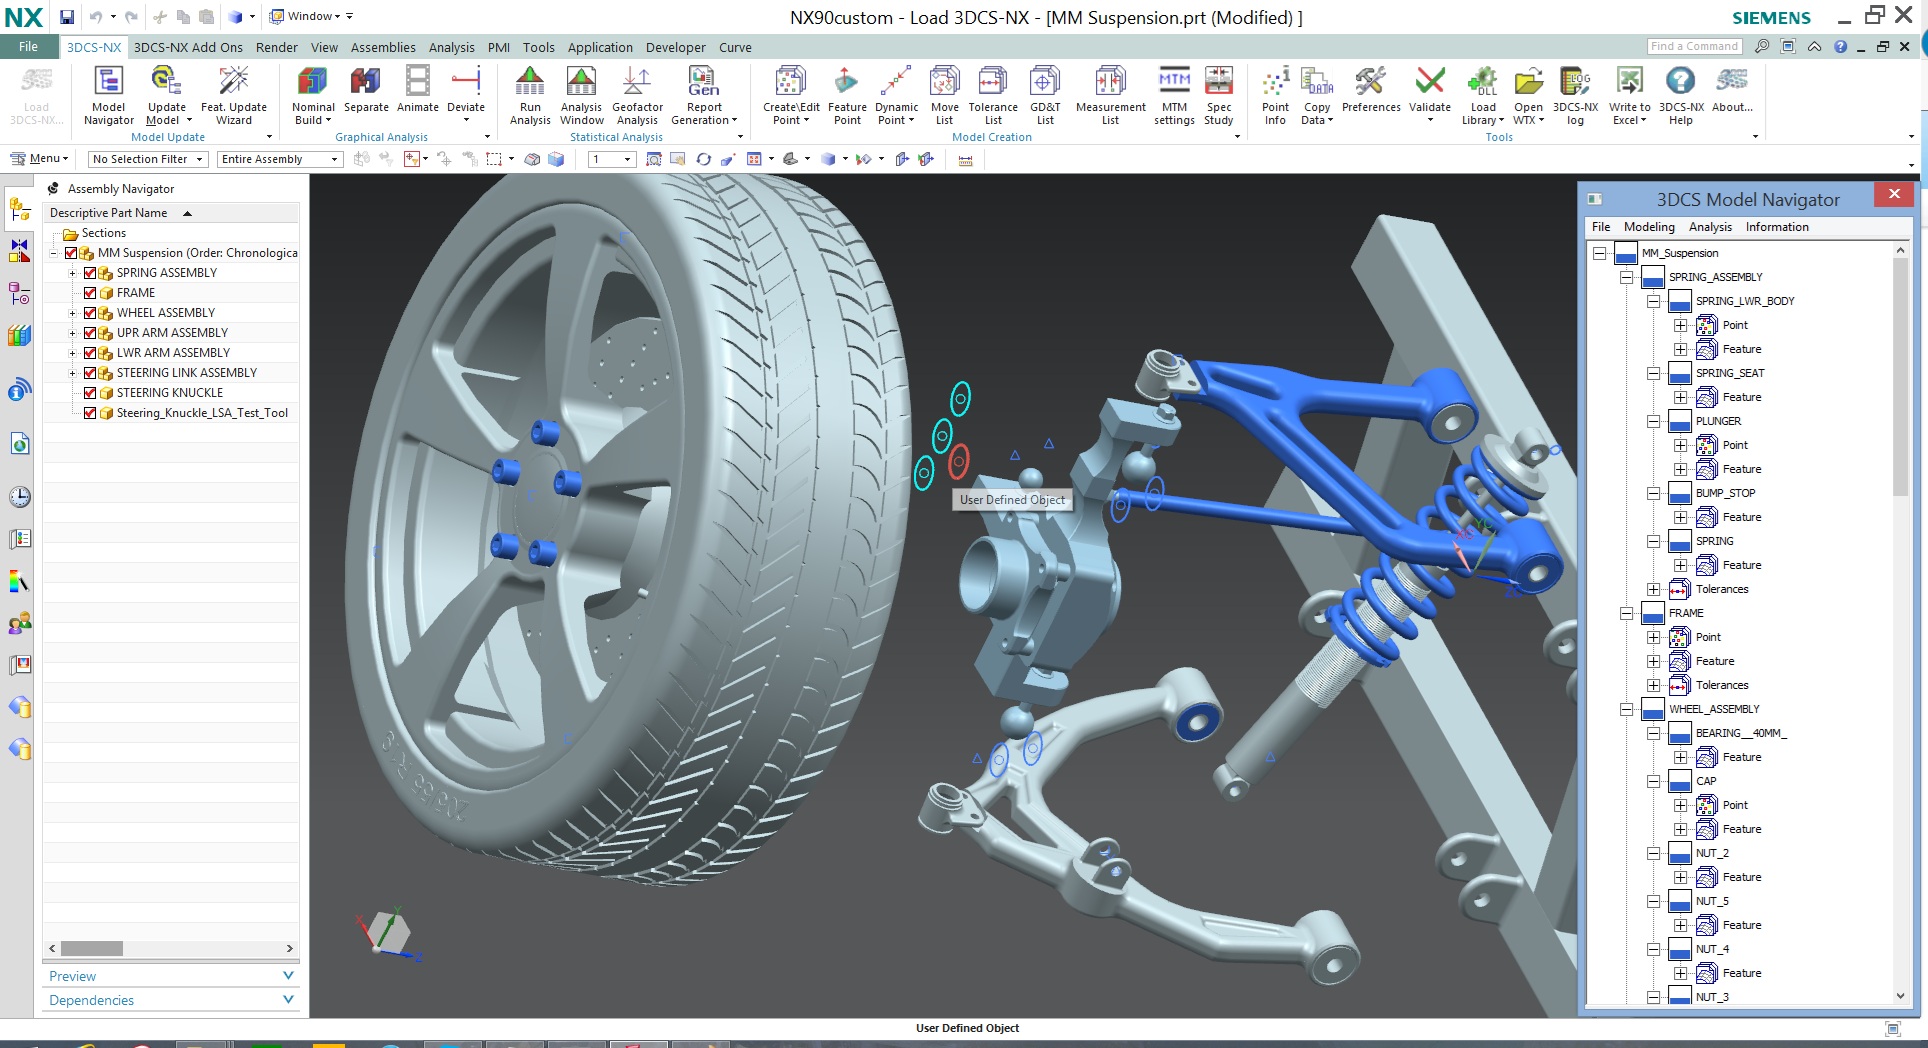Image resolution: width=1928 pixels, height=1048 pixels.
Task: Launch the Feat. Update Wizard
Action: click(x=234, y=95)
